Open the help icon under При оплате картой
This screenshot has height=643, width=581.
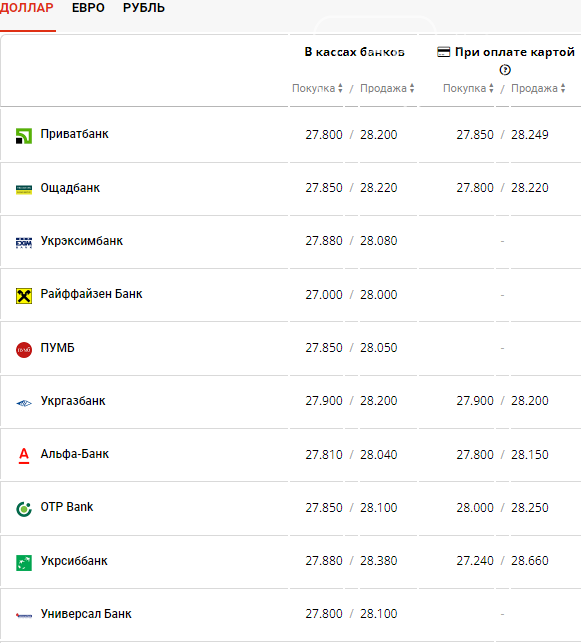pyautogui.click(x=505, y=70)
